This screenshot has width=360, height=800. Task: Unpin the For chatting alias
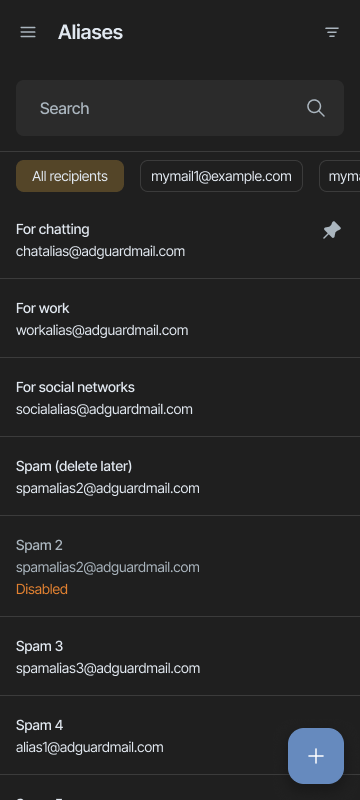click(x=332, y=230)
